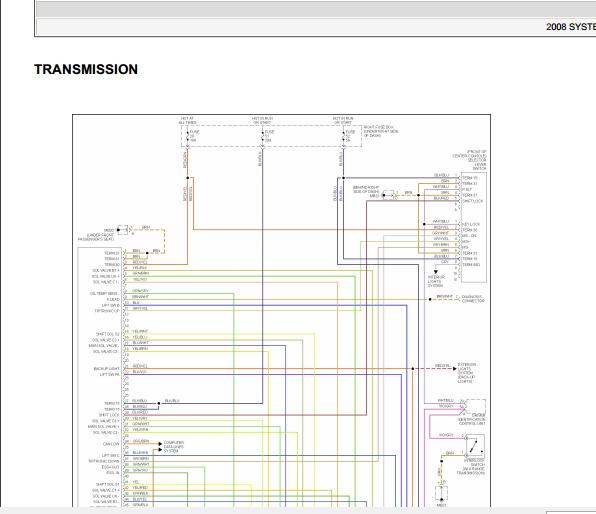This screenshot has height=514, width=596.
Task: Click the Identification Control Unit dashed box
Action: 476,407
